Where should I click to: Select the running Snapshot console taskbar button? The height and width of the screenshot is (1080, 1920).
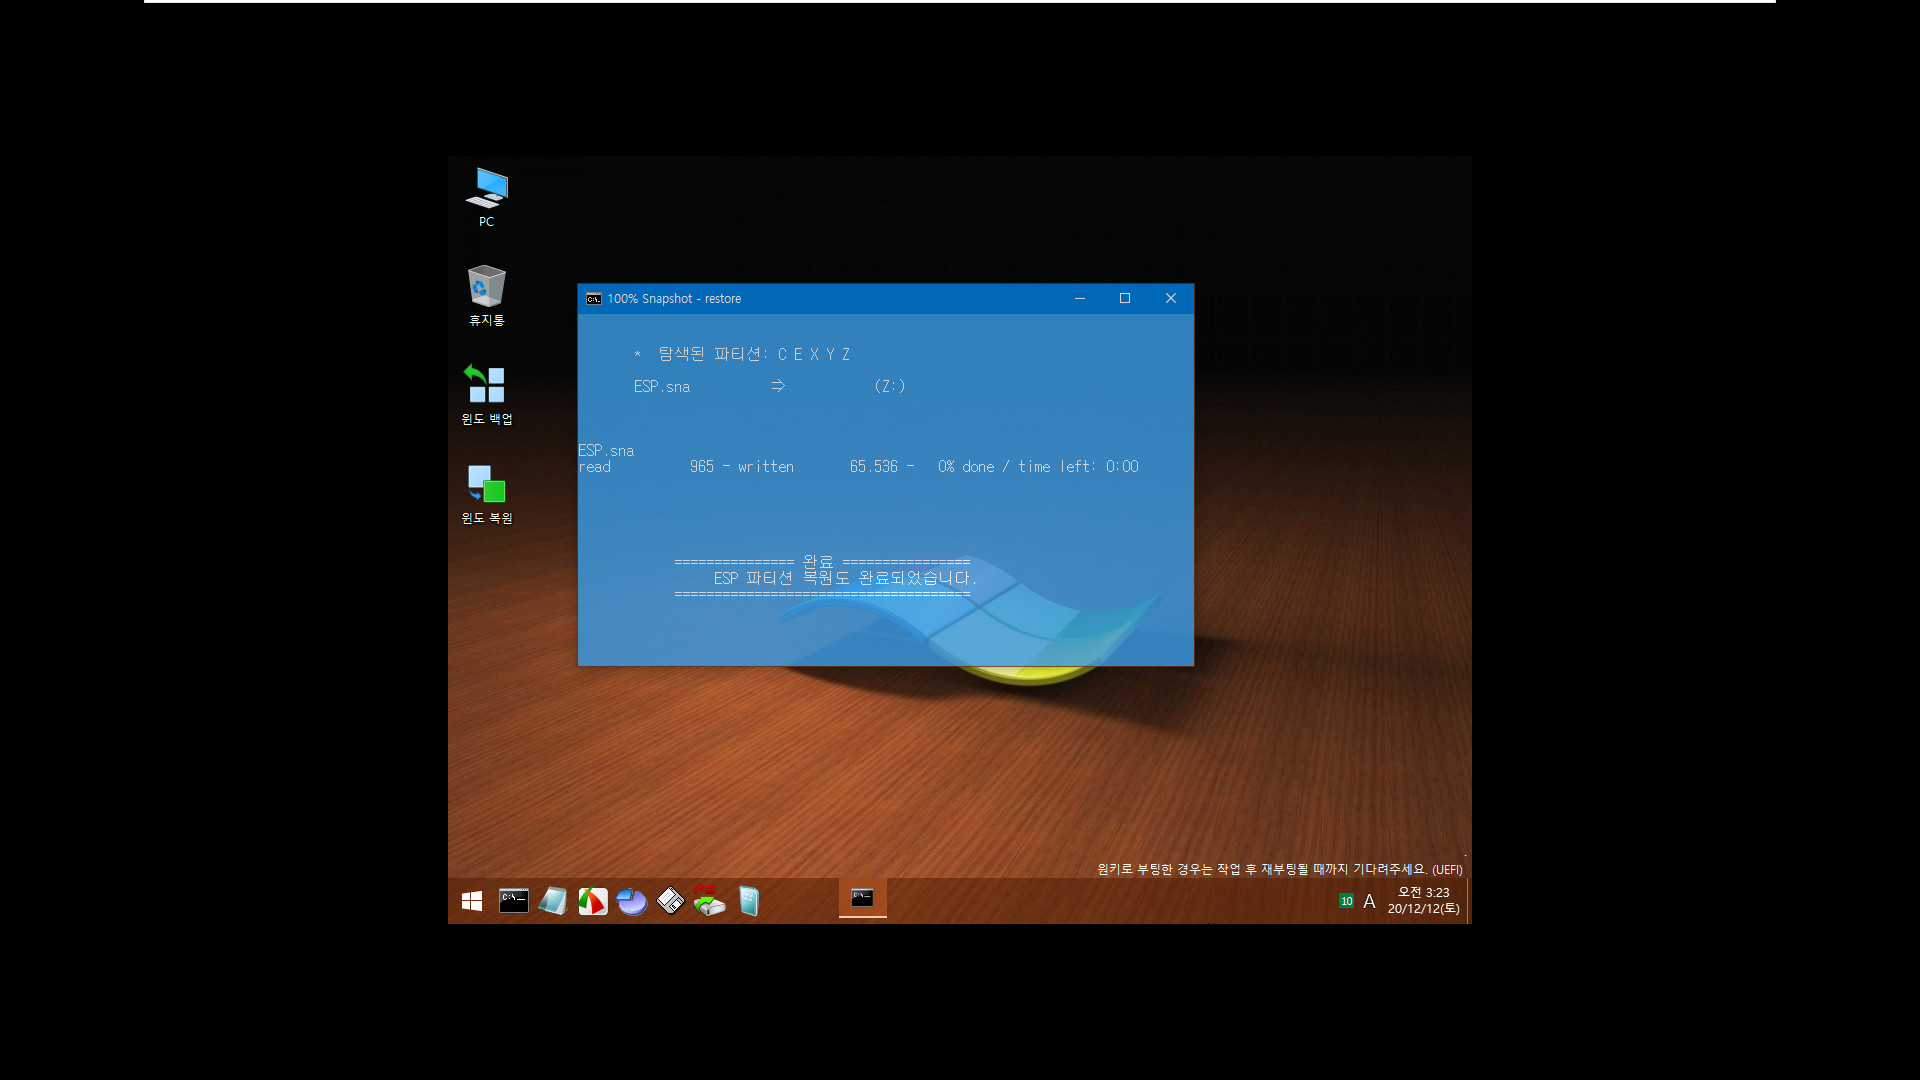[x=862, y=899]
